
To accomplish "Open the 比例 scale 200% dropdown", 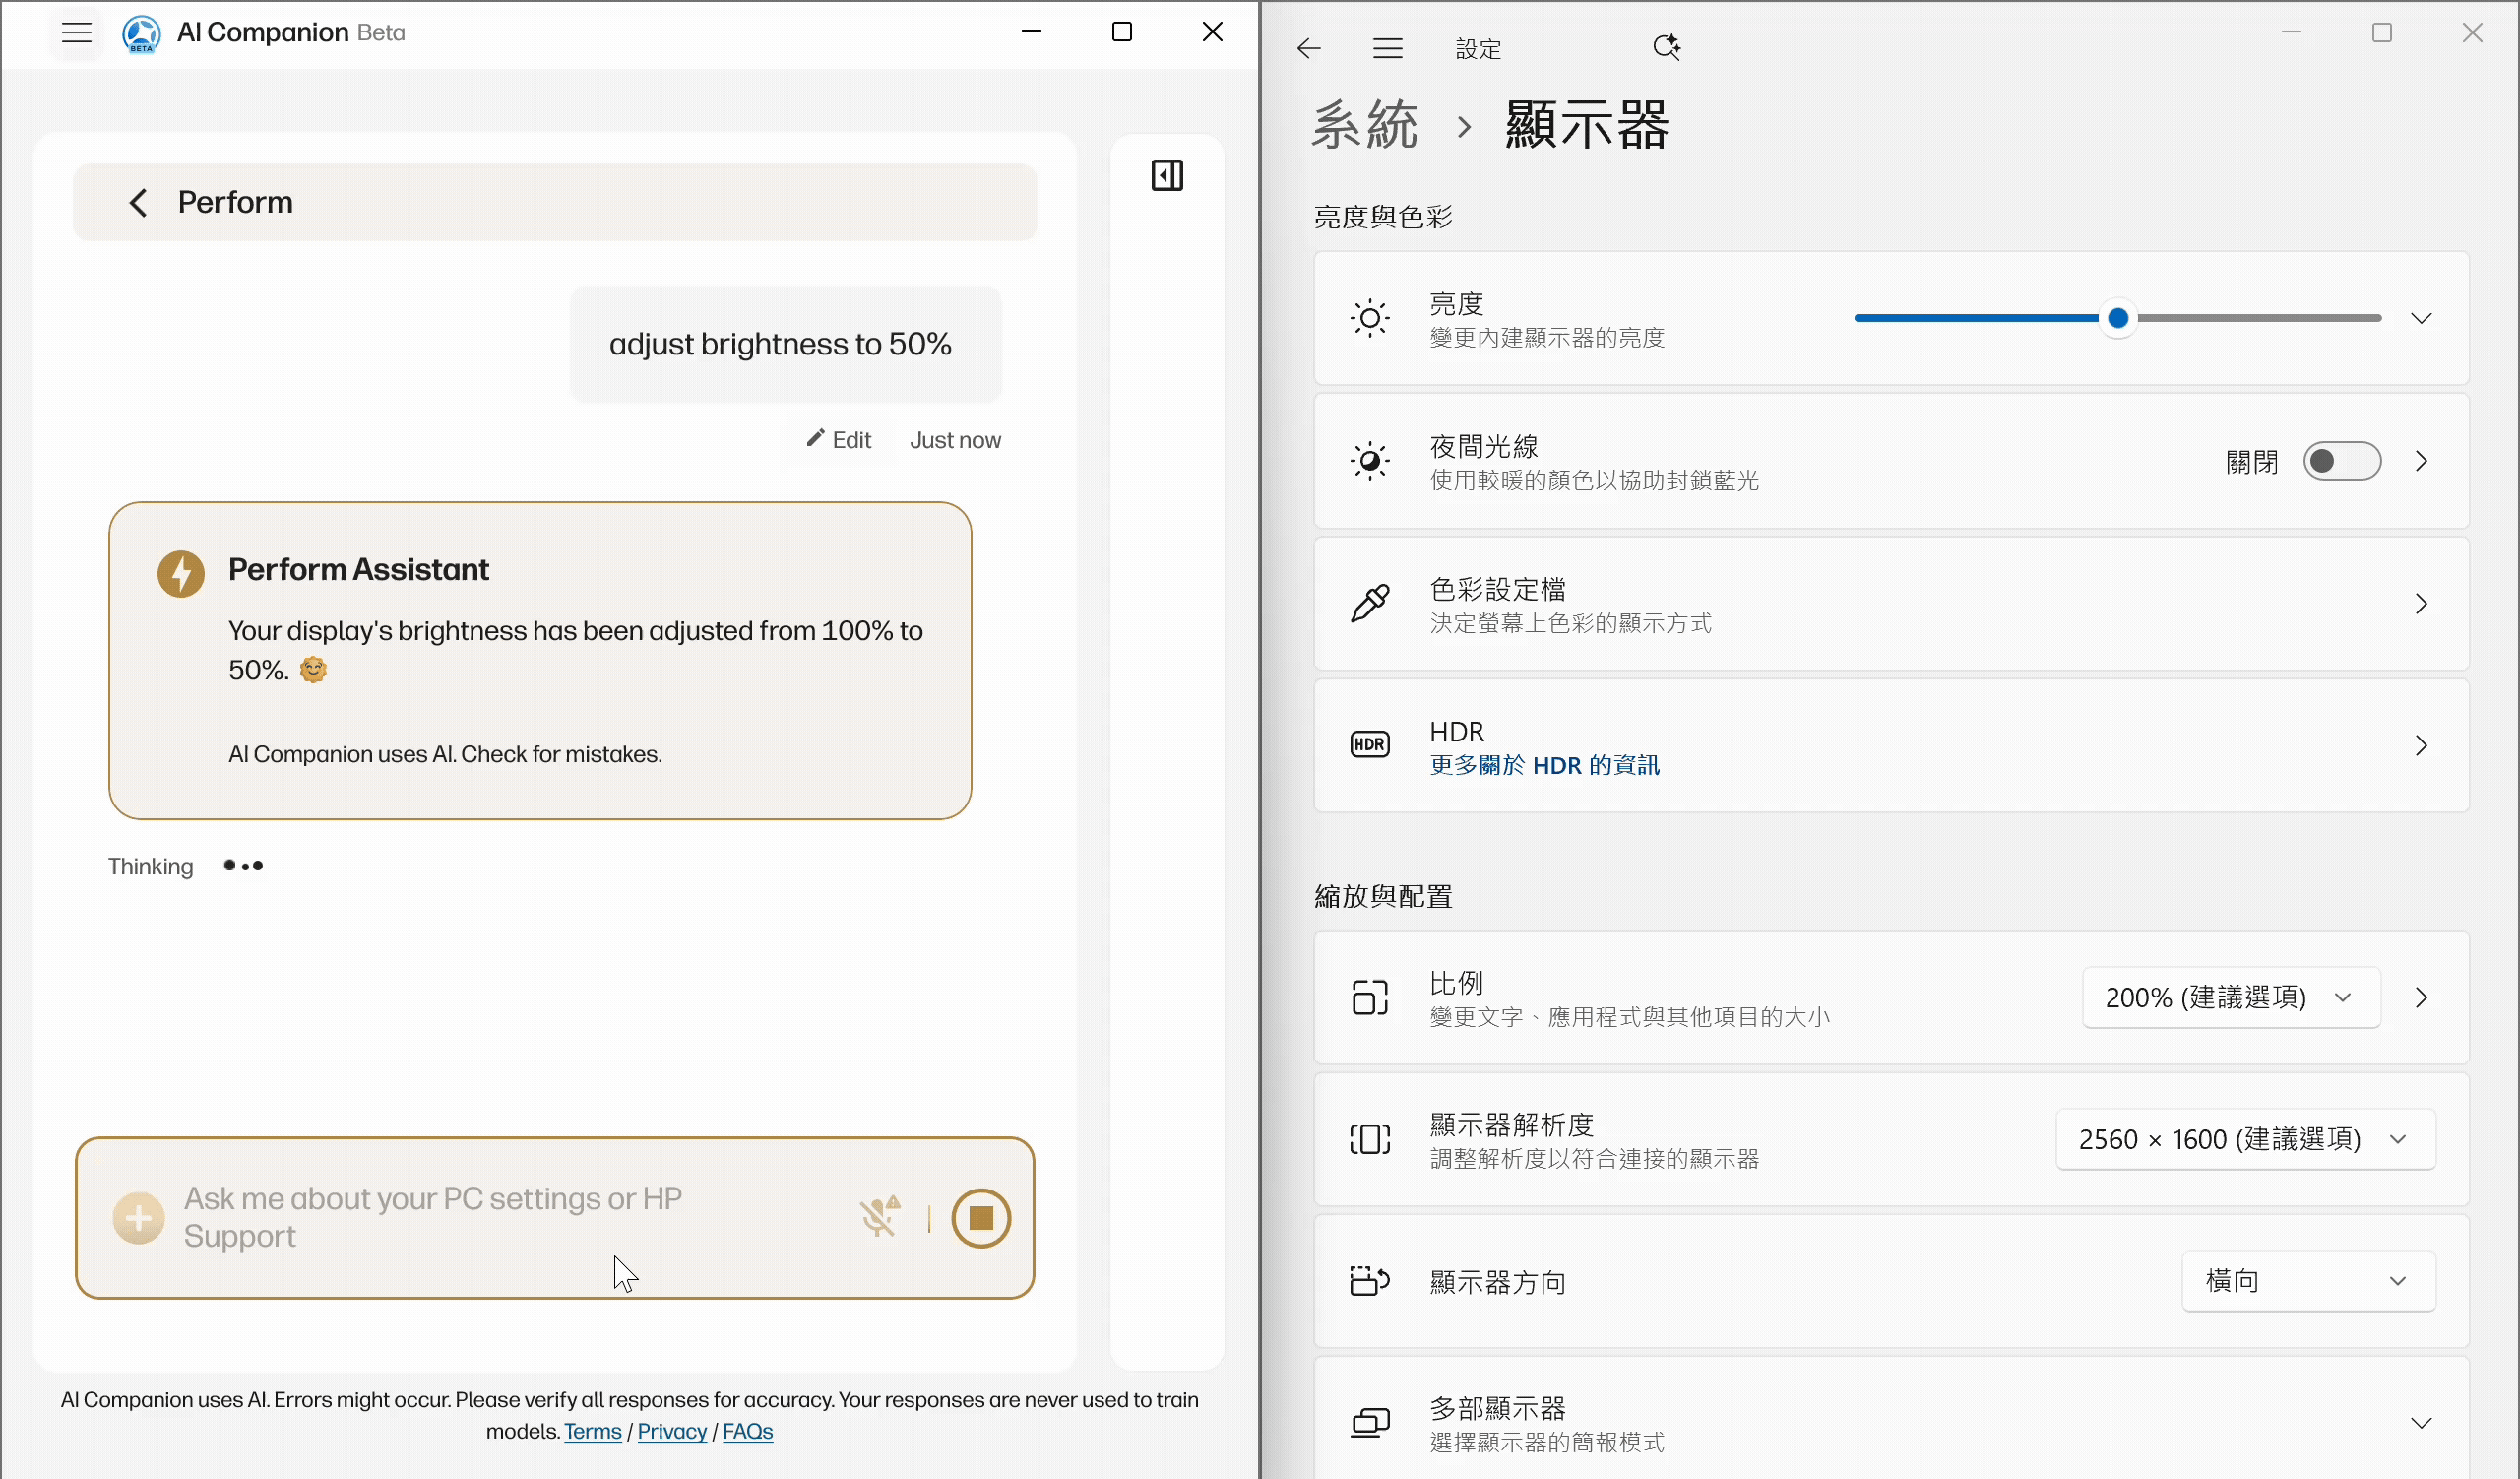I will point(2230,997).
